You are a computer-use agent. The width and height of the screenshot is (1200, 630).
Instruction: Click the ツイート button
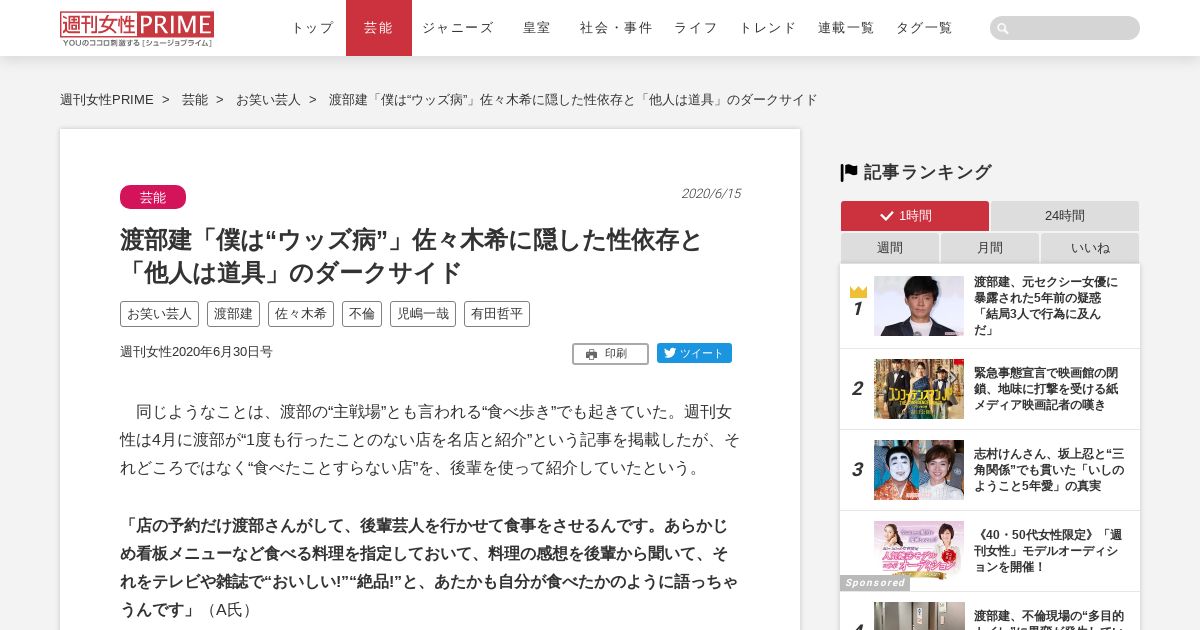pyautogui.click(x=694, y=353)
